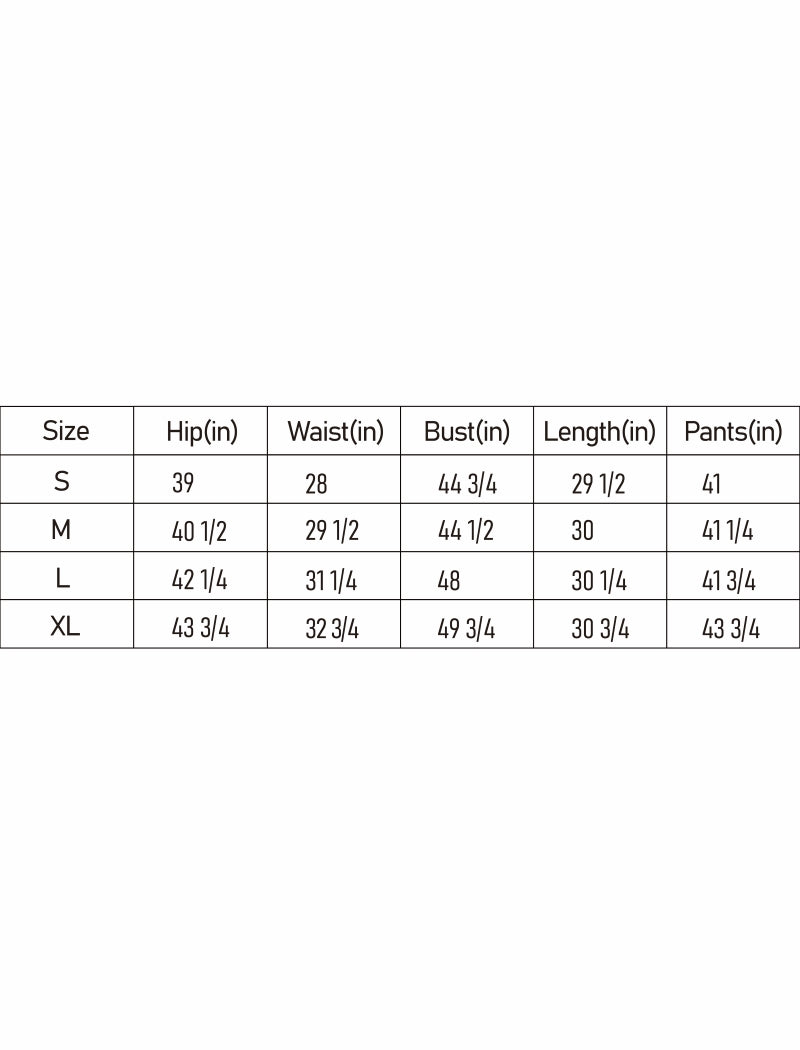Select the S size row label
The image size is (800, 1050).
(62, 482)
